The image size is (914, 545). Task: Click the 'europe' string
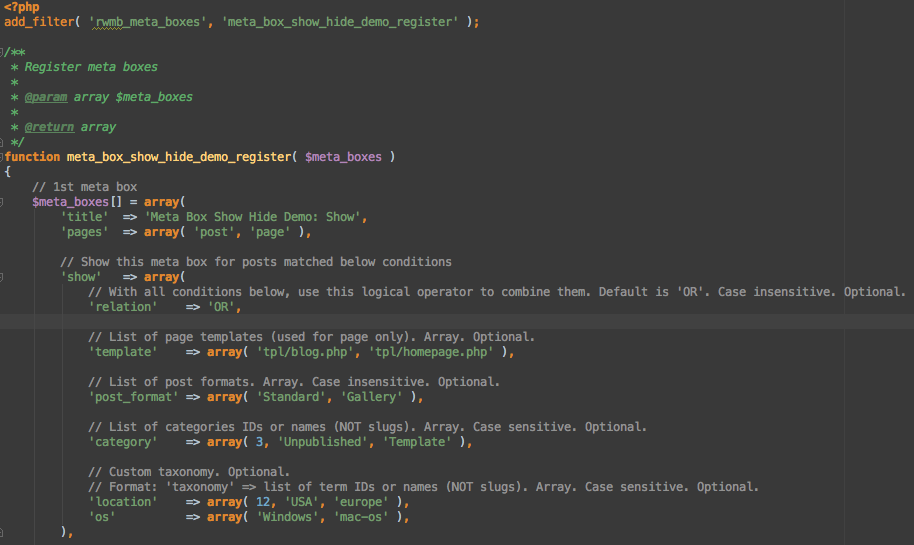coord(361,502)
